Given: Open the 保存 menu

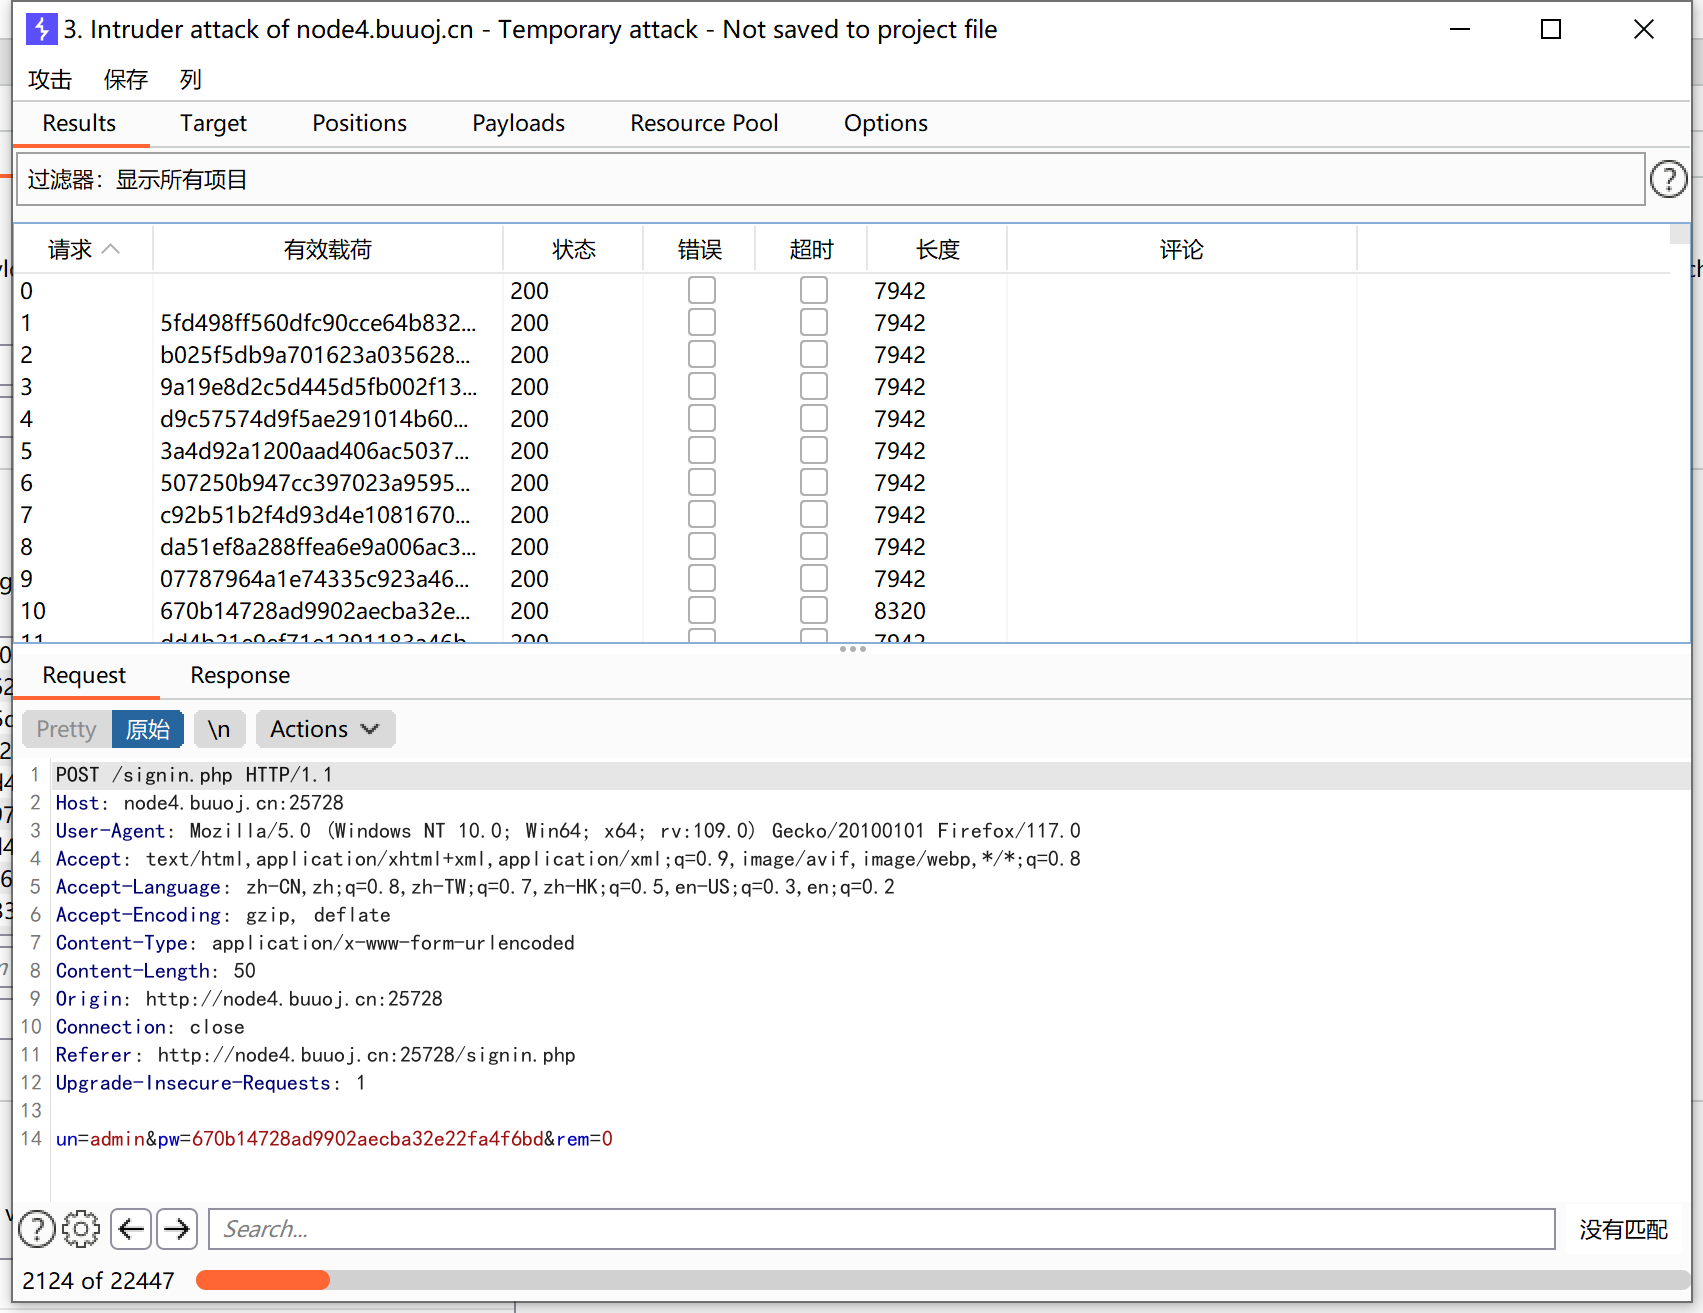Looking at the screenshot, I should (x=126, y=79).
